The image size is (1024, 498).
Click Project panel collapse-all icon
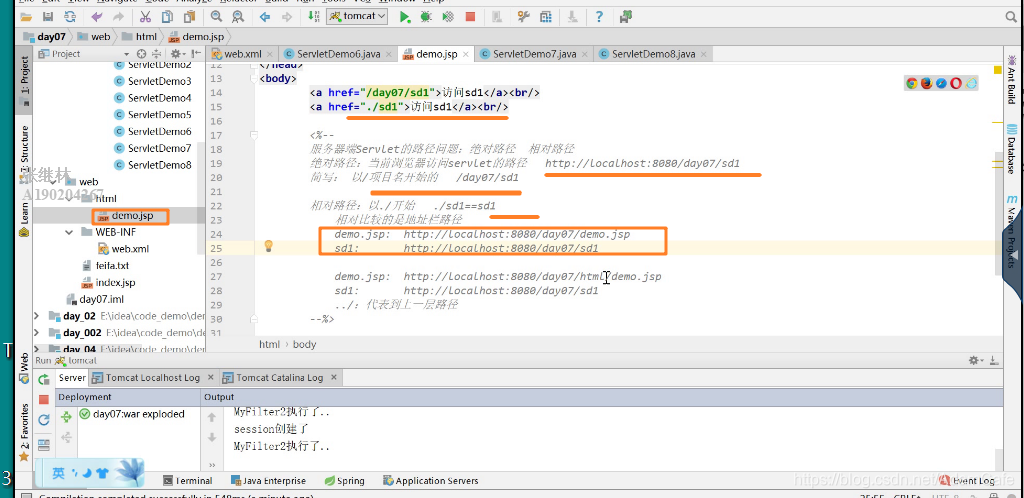[157, 54]
